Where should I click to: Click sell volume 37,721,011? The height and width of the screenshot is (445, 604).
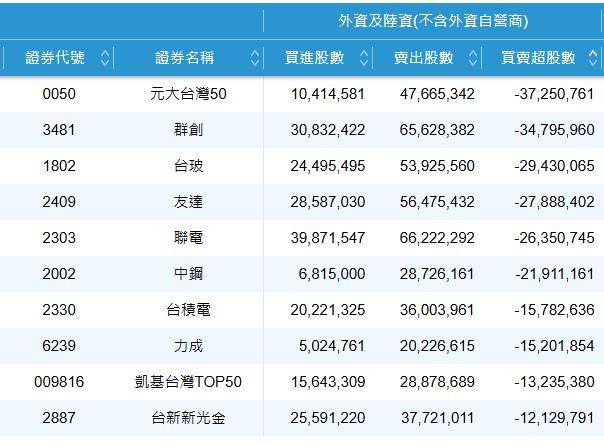coord(437,418)
